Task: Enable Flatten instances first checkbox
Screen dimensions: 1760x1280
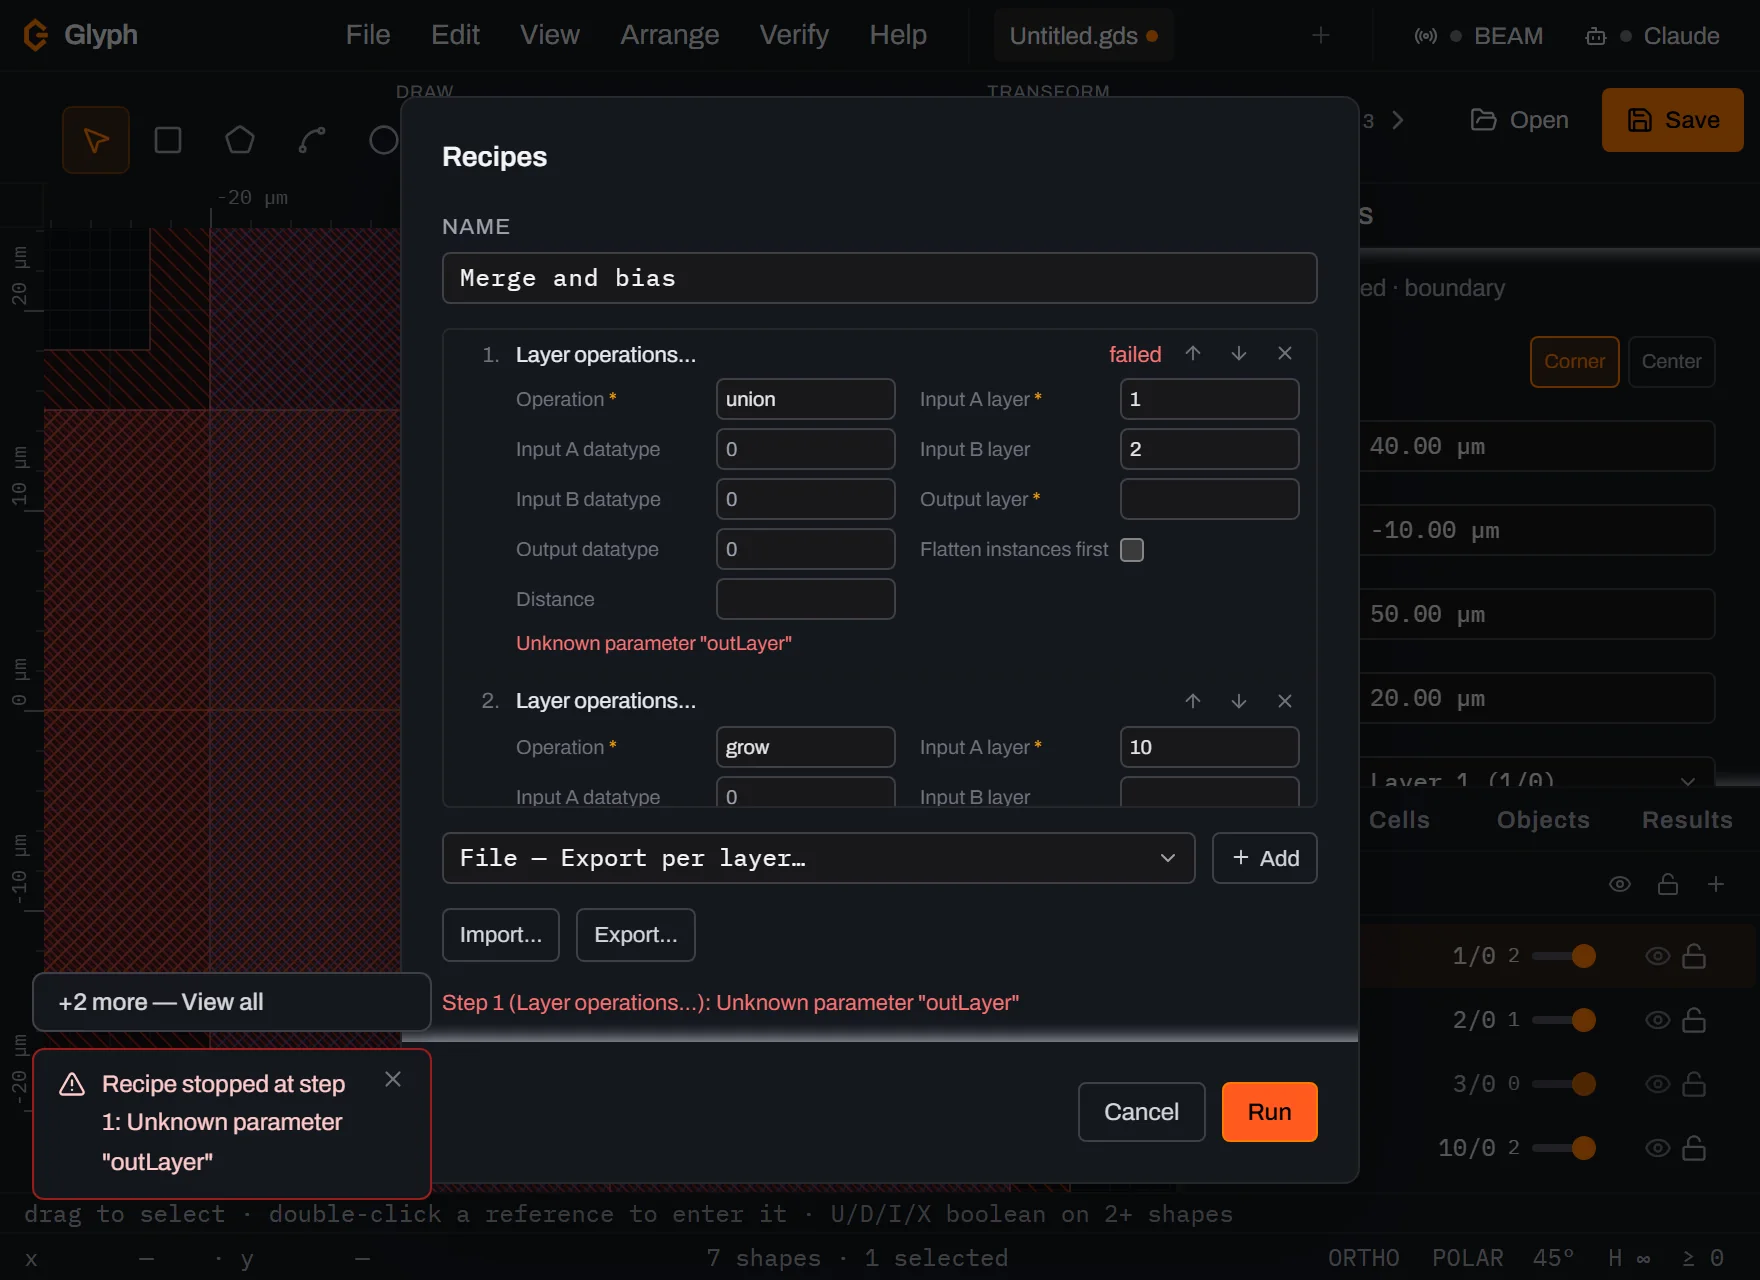Action: pyautogui.click(x=1132, y=550)
